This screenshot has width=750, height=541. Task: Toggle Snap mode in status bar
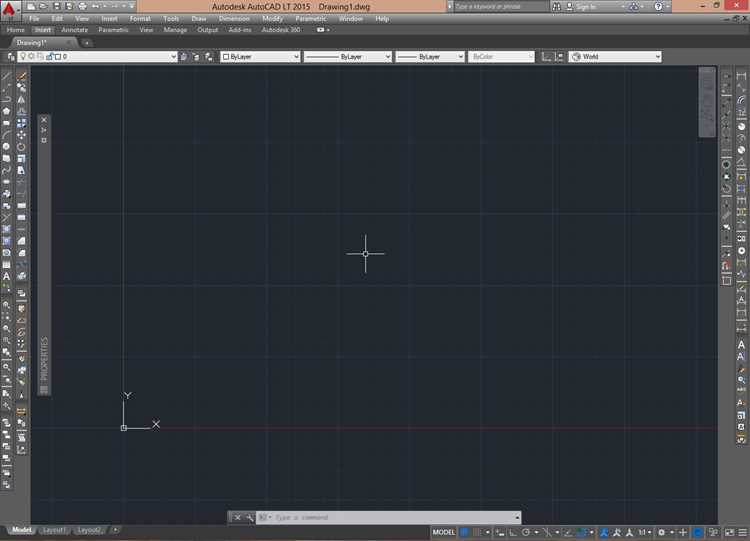477,532
